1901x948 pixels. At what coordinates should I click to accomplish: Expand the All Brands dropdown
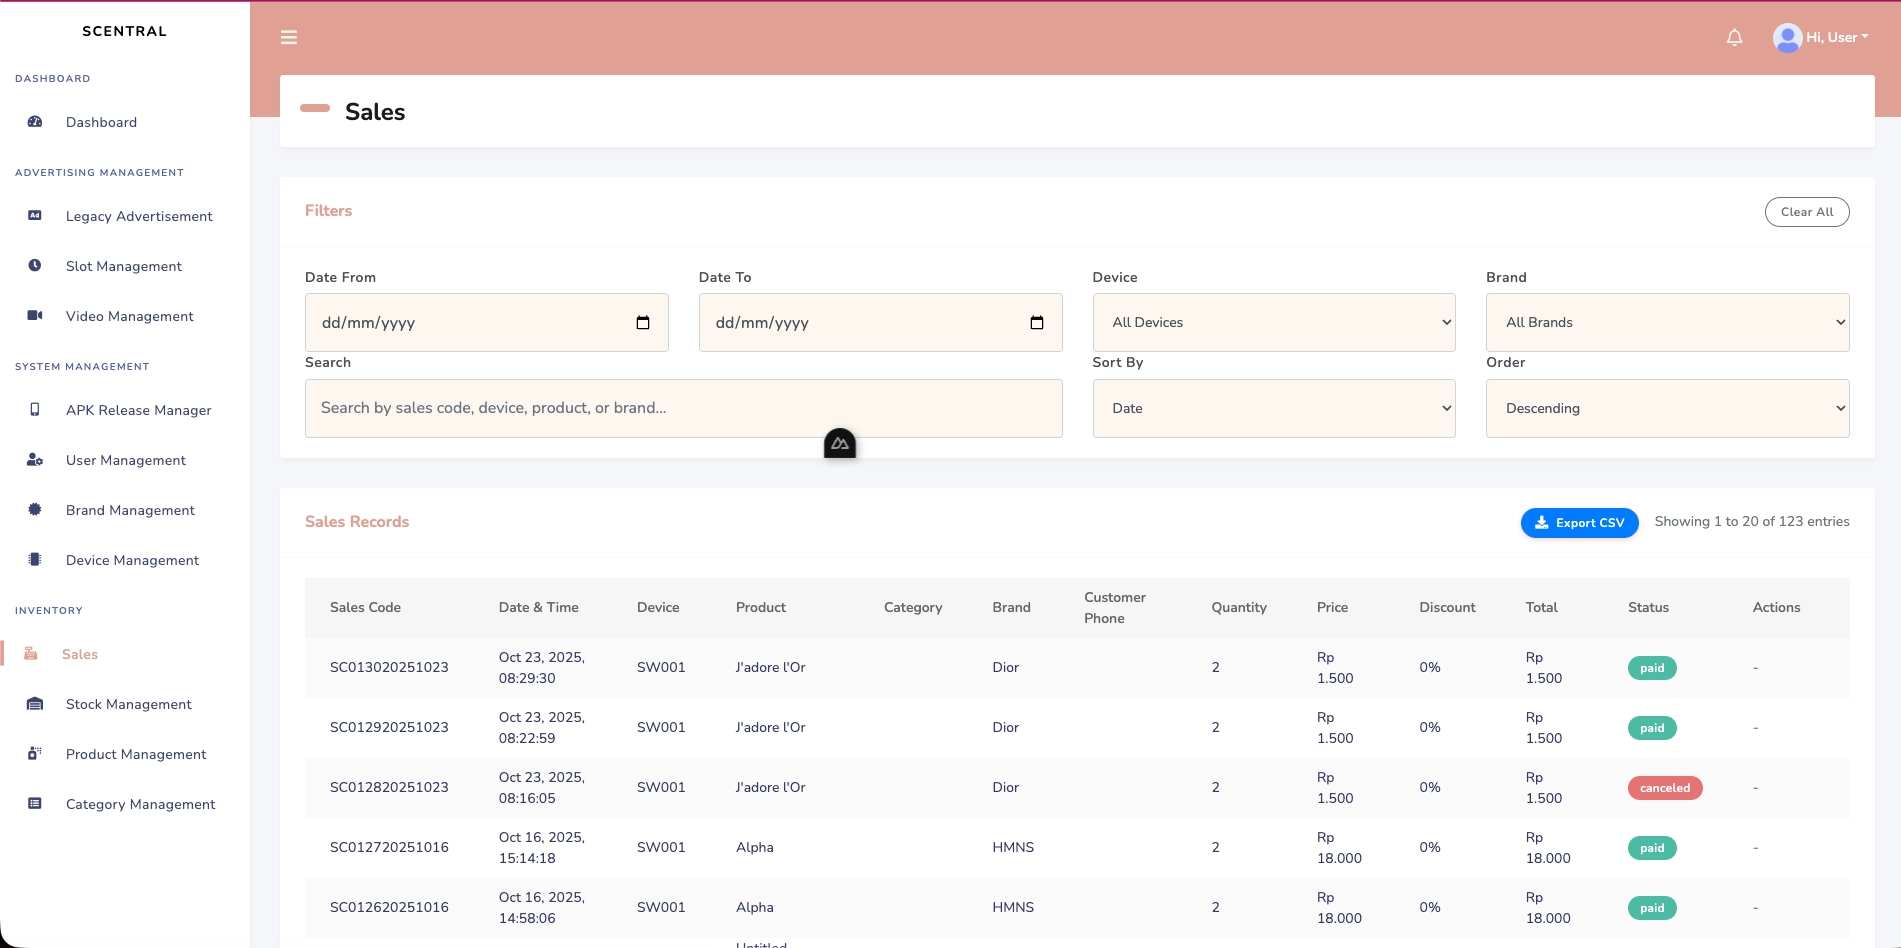[1667, 323]
